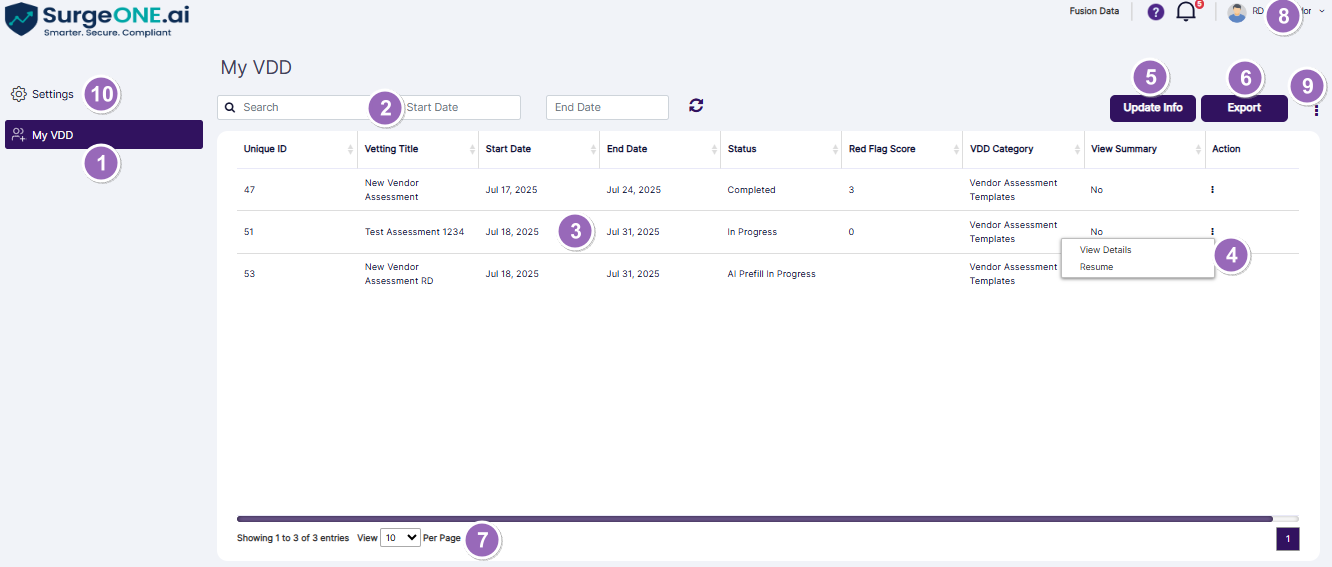The height and width of the screenshot is (567, 1332).
Task: Click Unique ID 51
Action: (249, 232)
